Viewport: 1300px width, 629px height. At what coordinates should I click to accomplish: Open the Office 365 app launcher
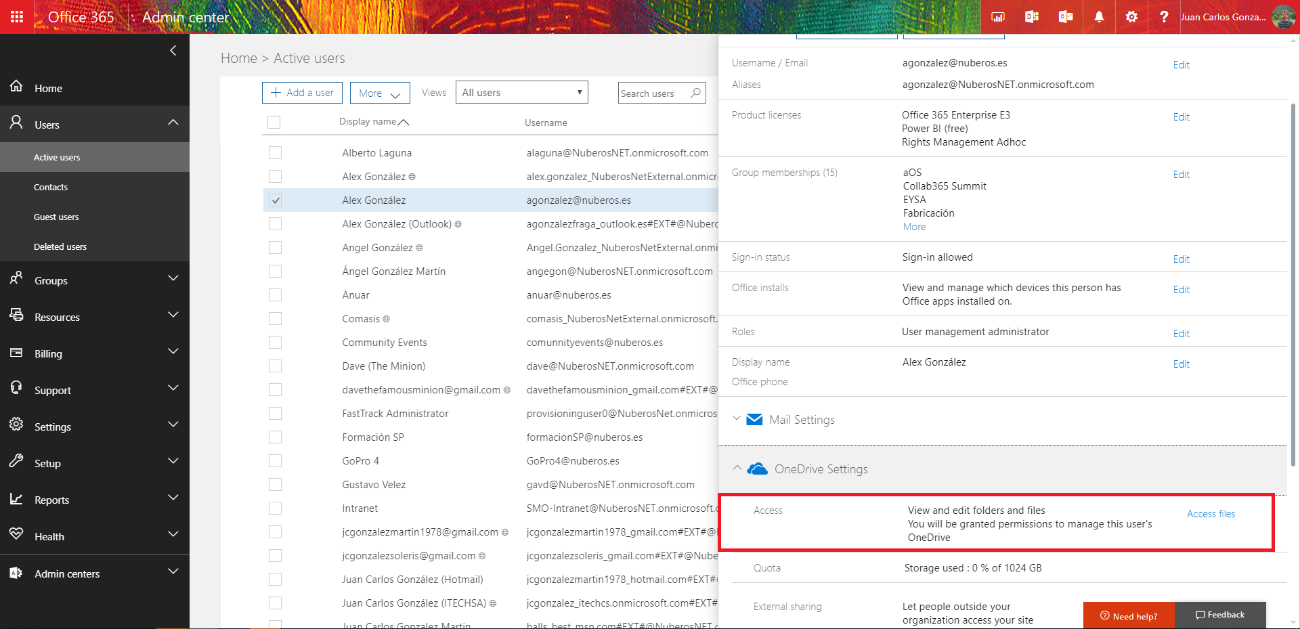[17, 17]
